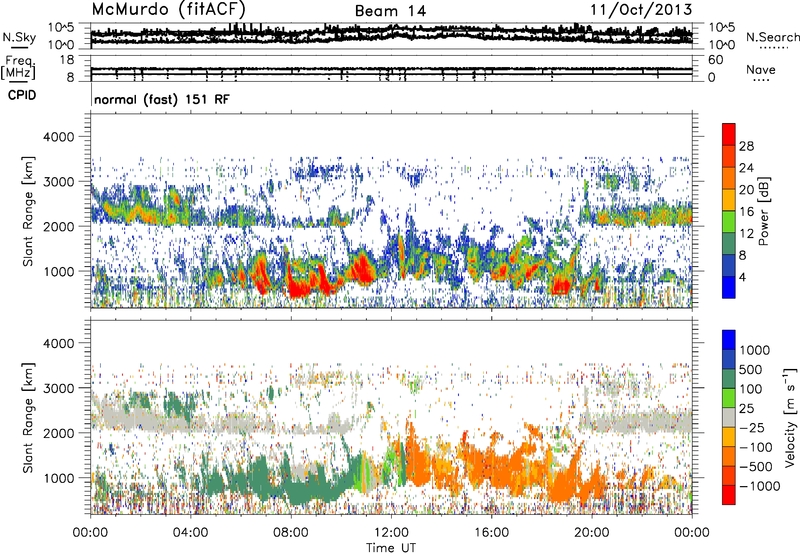Click the '20:00' time tick label
Viewport: 800px width, 554px height.
click(592, 533)
